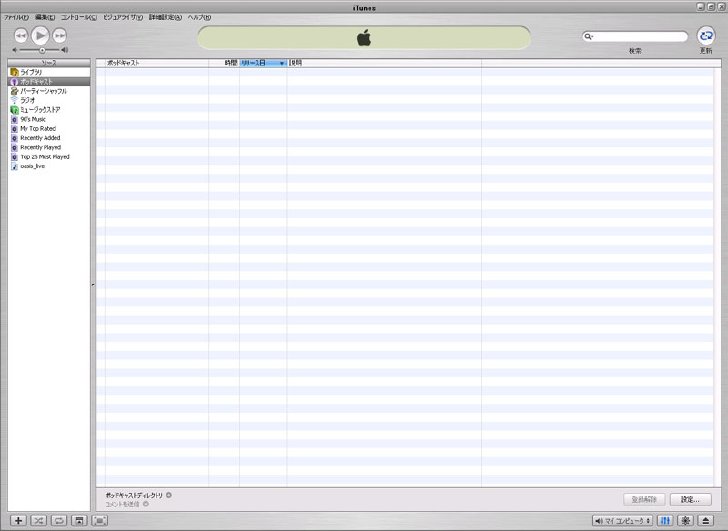
Task: Select ポッドキャスト in the source list
Action: (x=49, y=82)
